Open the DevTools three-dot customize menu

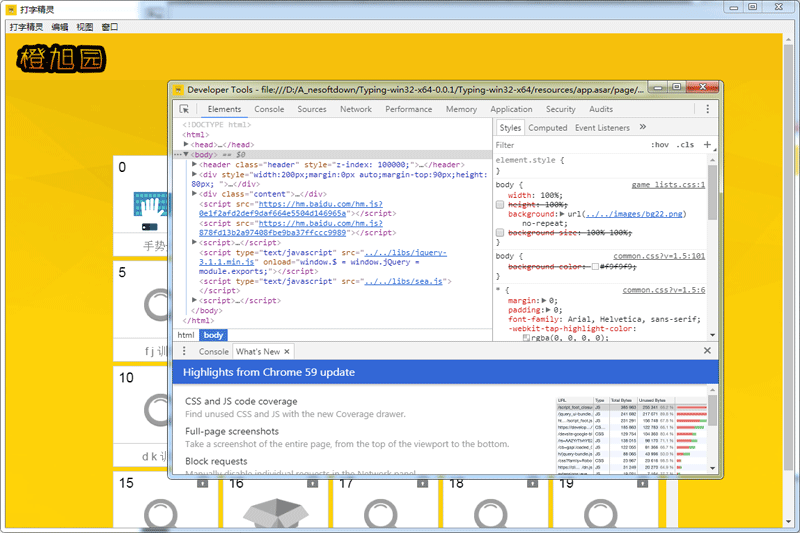point(708,109)
